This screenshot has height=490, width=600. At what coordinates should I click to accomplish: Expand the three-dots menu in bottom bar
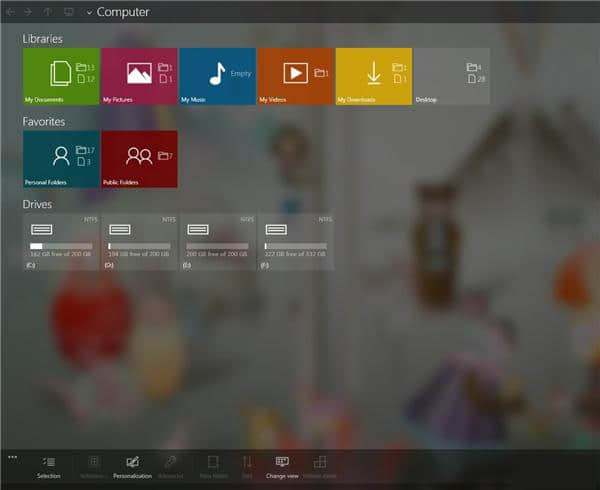click(x=12, y=457)
